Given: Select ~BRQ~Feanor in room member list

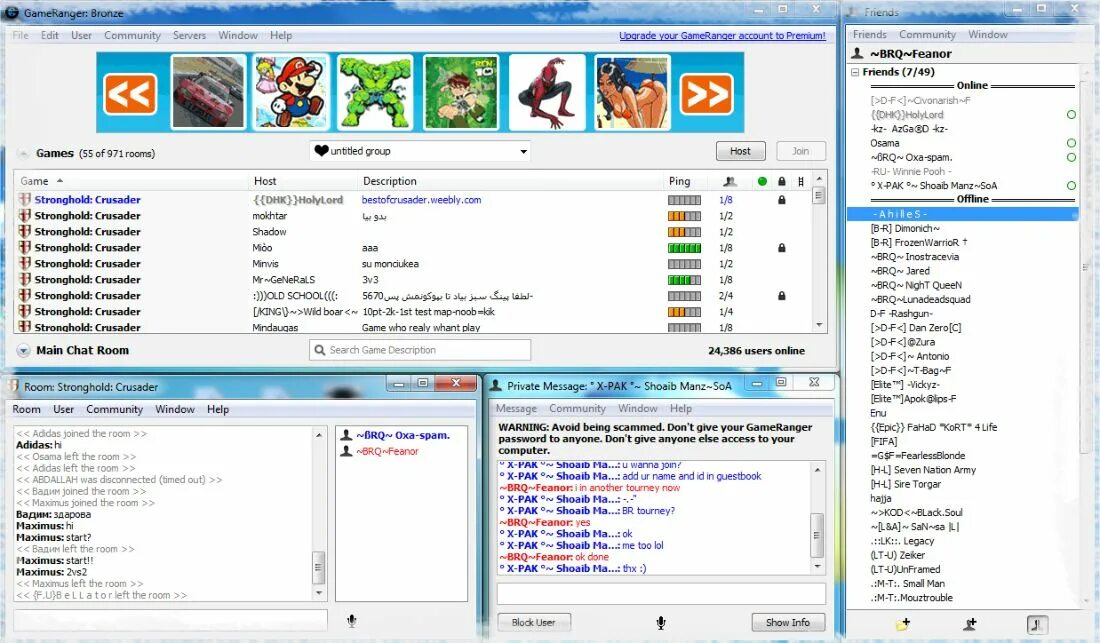Looking at the screenshot, I should 387,451.
